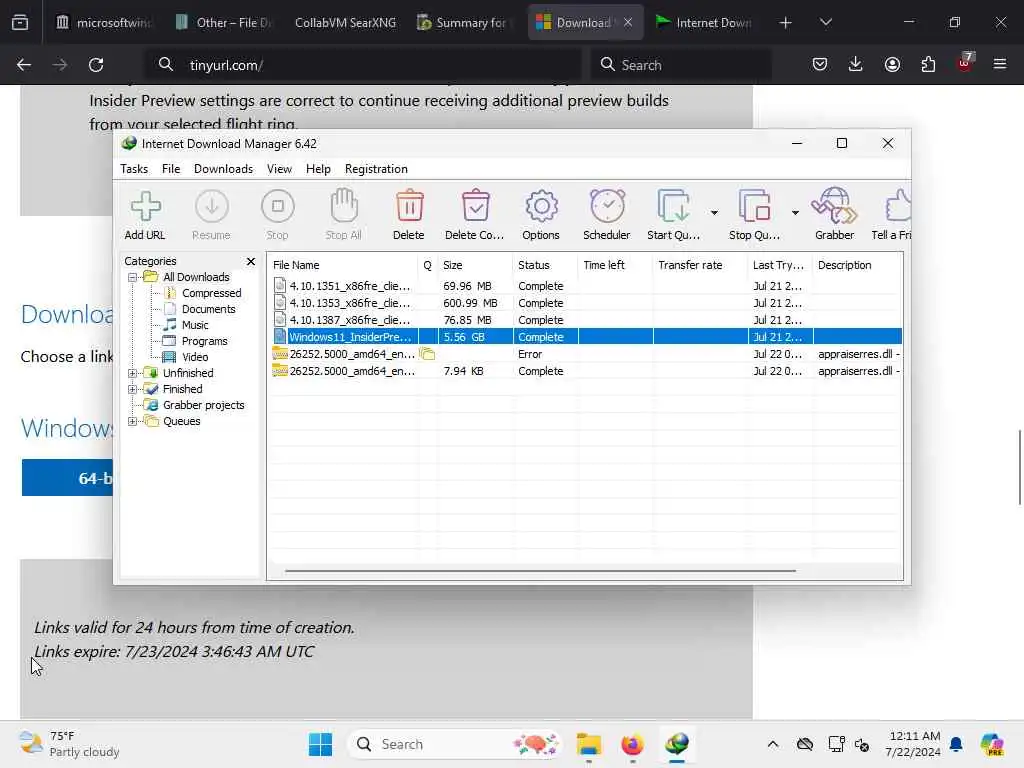This screenshot has height=768, width=1024.
Task: Expand the Unfinished category node
Action: point(133,374)
